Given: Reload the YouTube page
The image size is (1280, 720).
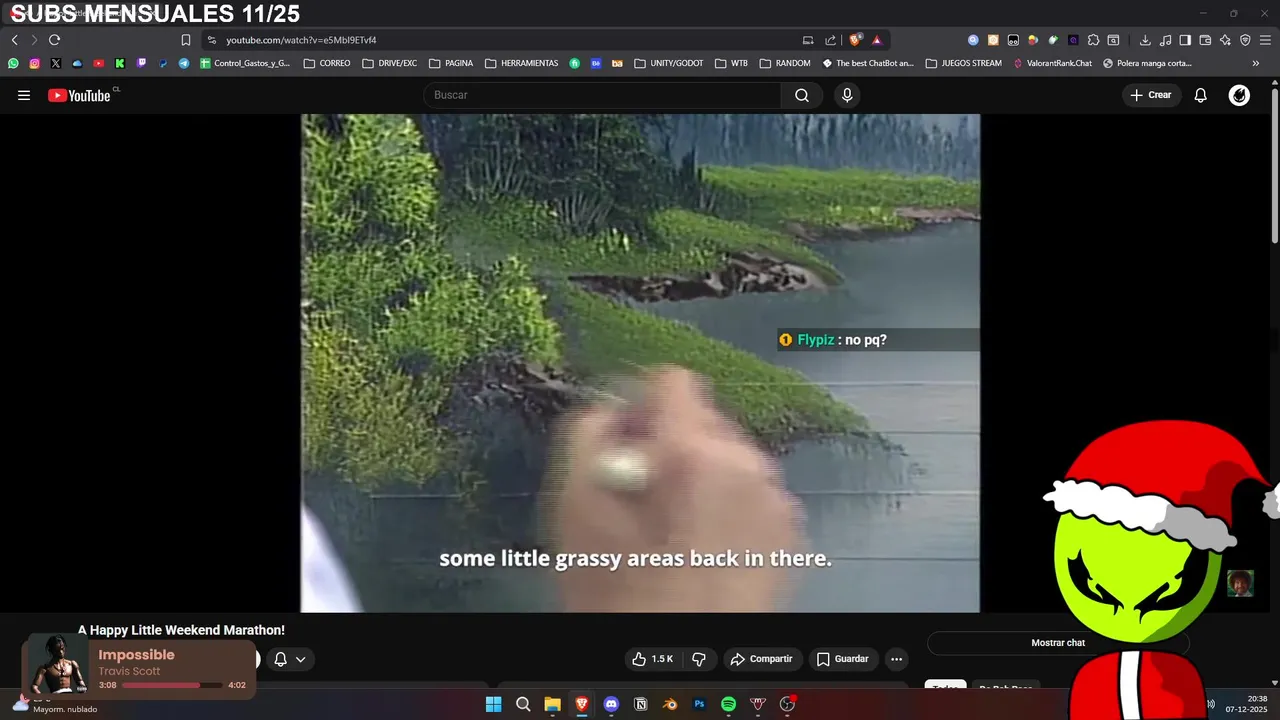Looking at the screenshot, I should [x=54, y=40].
